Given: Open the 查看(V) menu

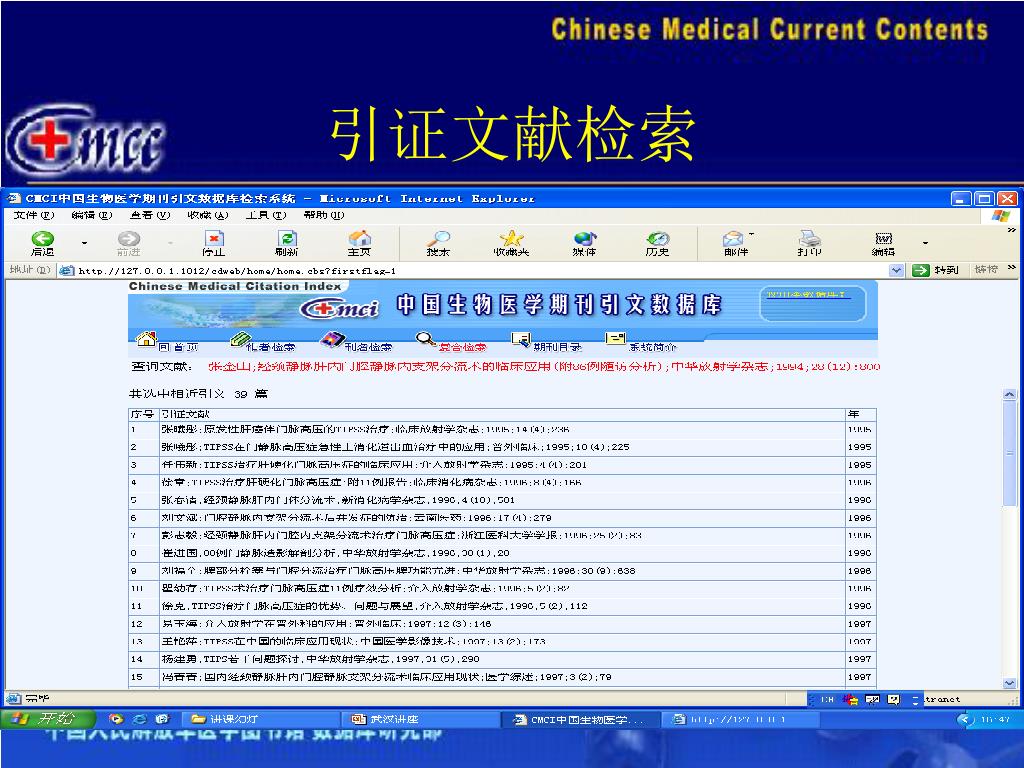Looking at the screenshot, I should (x=150, y=215).
